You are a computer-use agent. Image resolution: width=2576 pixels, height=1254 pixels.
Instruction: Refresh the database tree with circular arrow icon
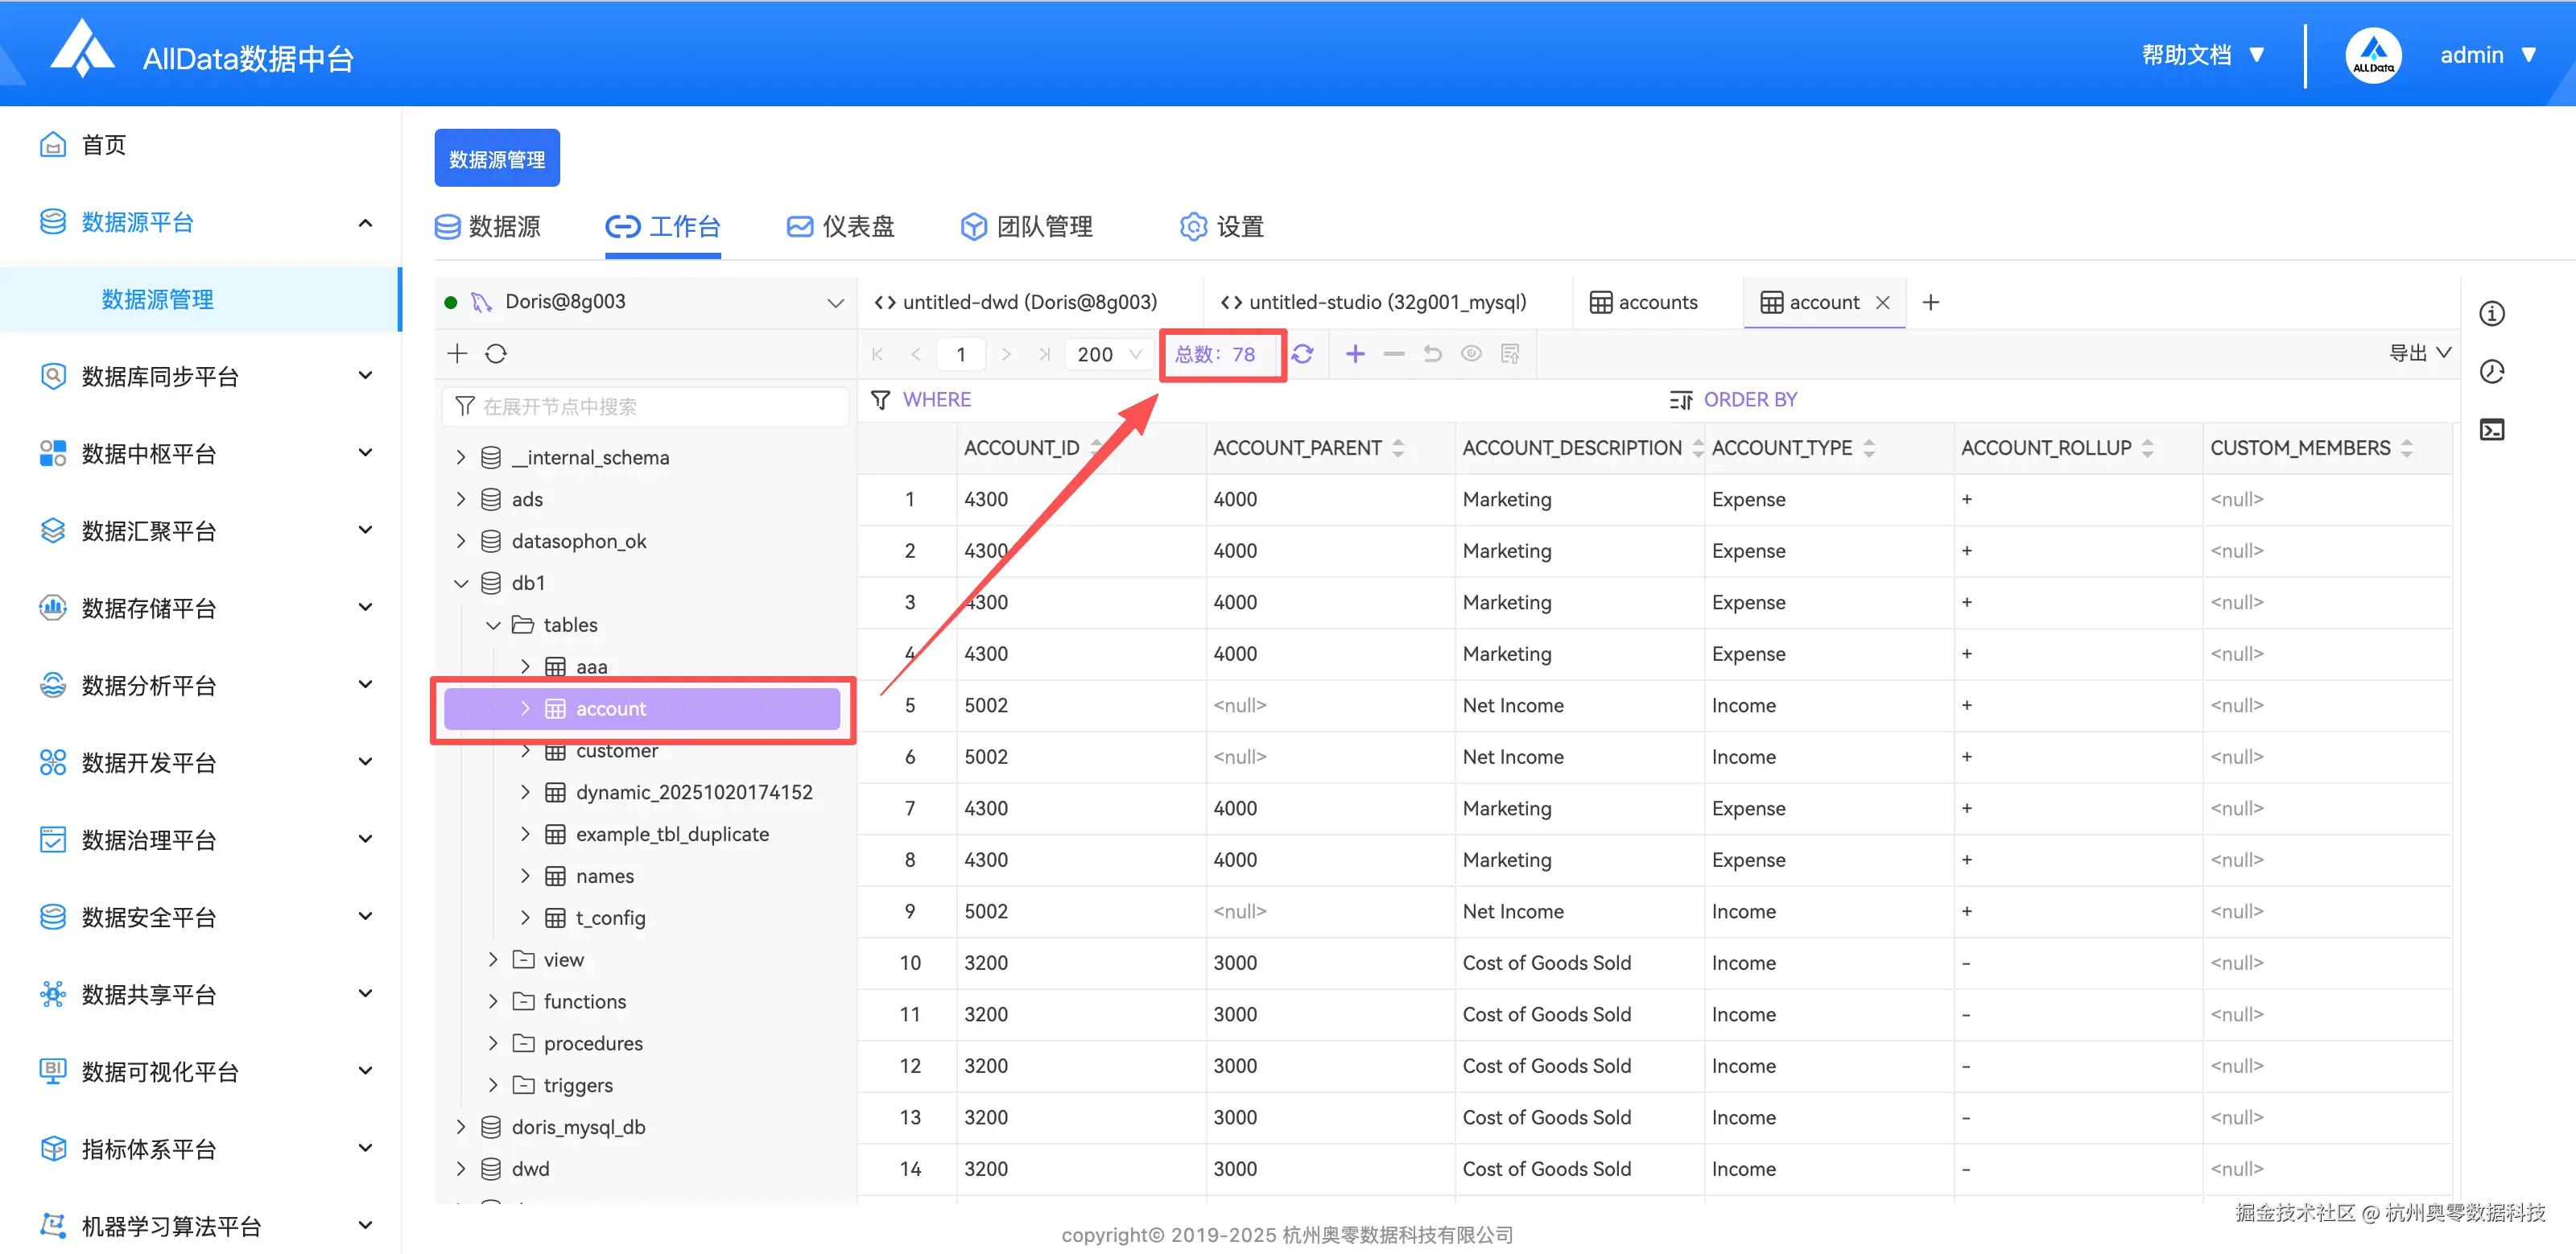point(496,354)
